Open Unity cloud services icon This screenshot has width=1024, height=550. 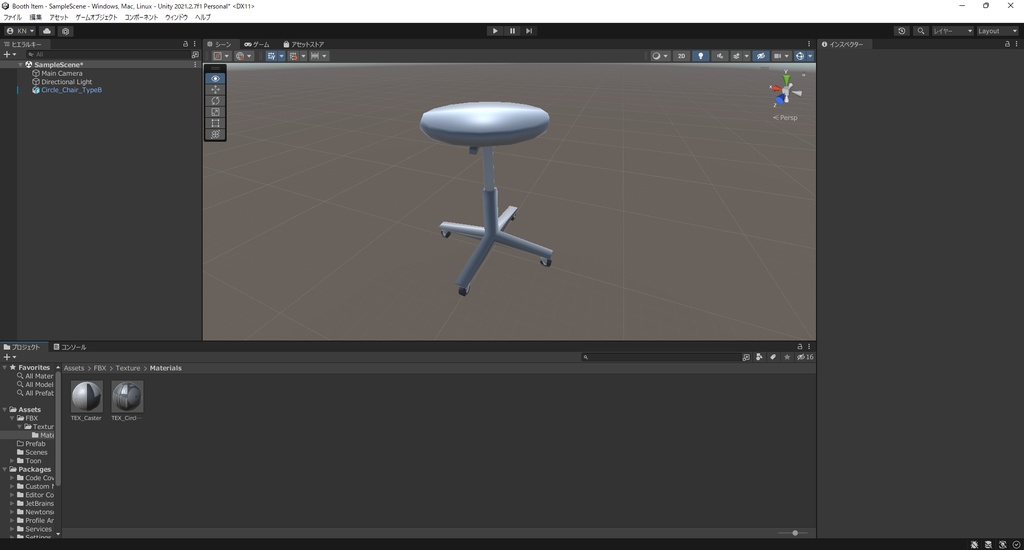pyautogui.click(x=47, y=31)
